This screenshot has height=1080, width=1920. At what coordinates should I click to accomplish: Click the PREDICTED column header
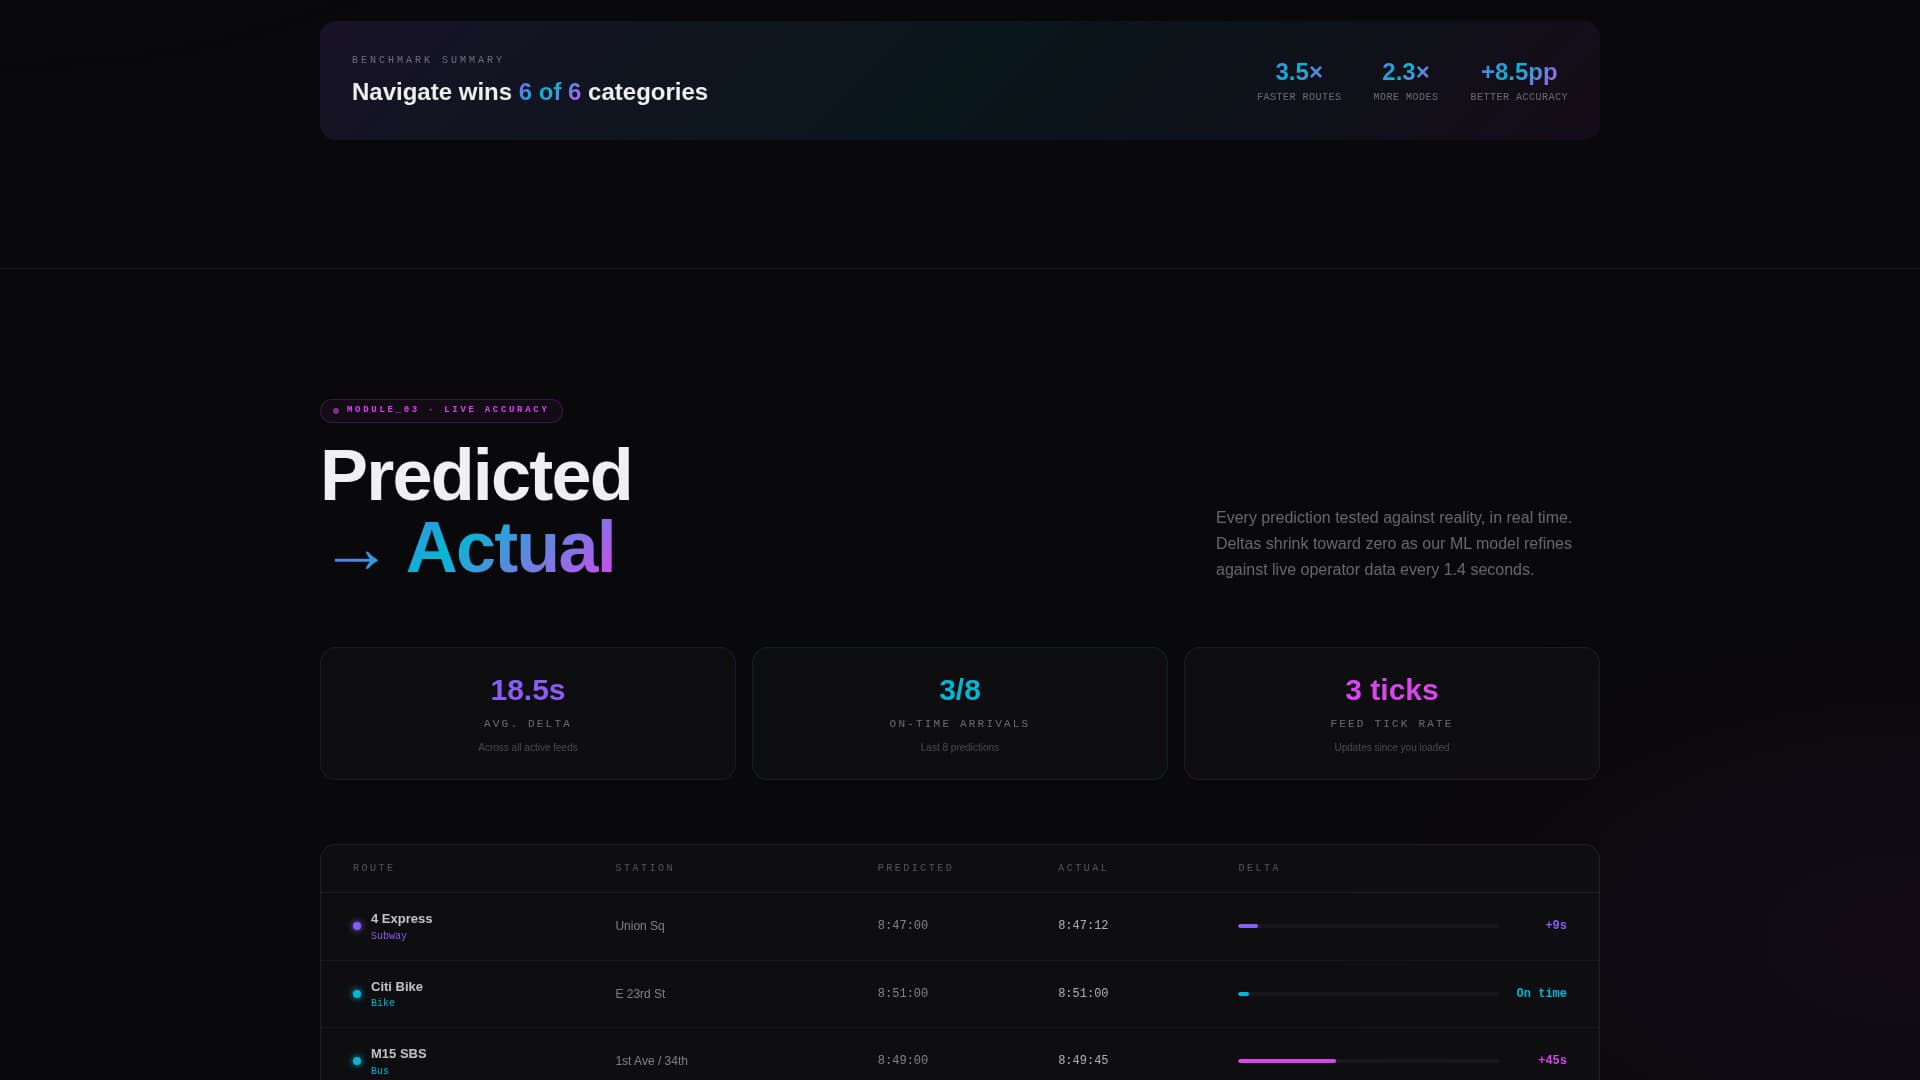coord(916,868)
